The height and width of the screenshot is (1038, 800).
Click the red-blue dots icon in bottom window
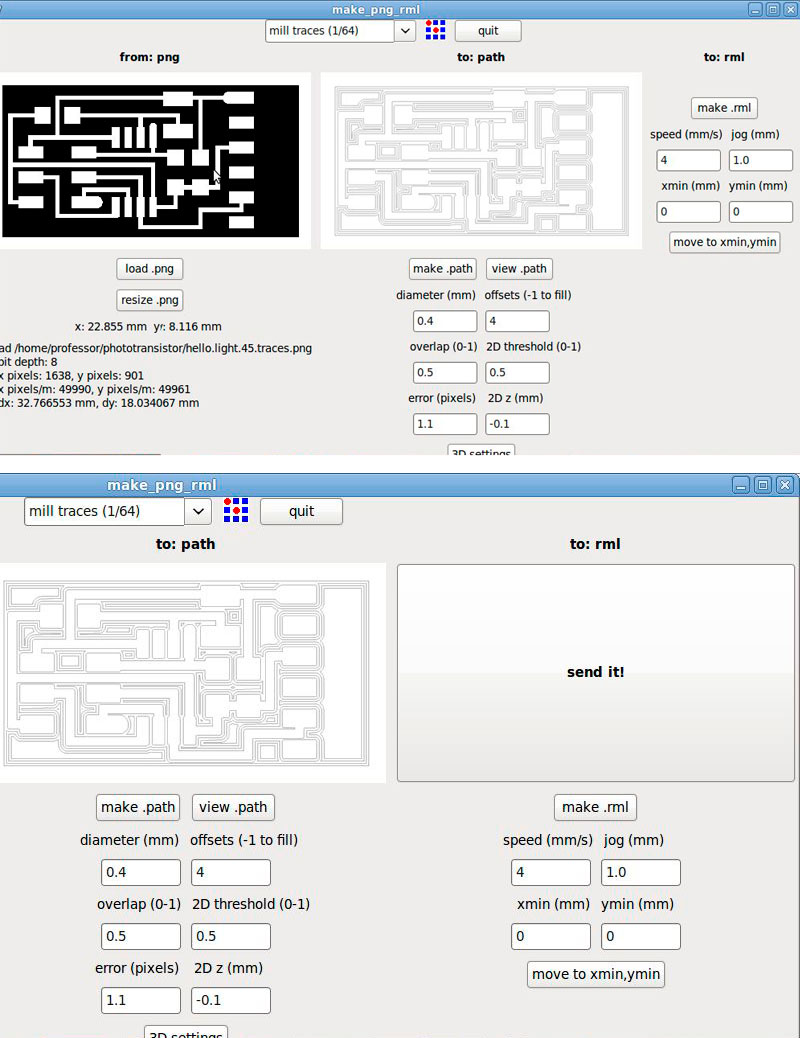coord(236,510)
